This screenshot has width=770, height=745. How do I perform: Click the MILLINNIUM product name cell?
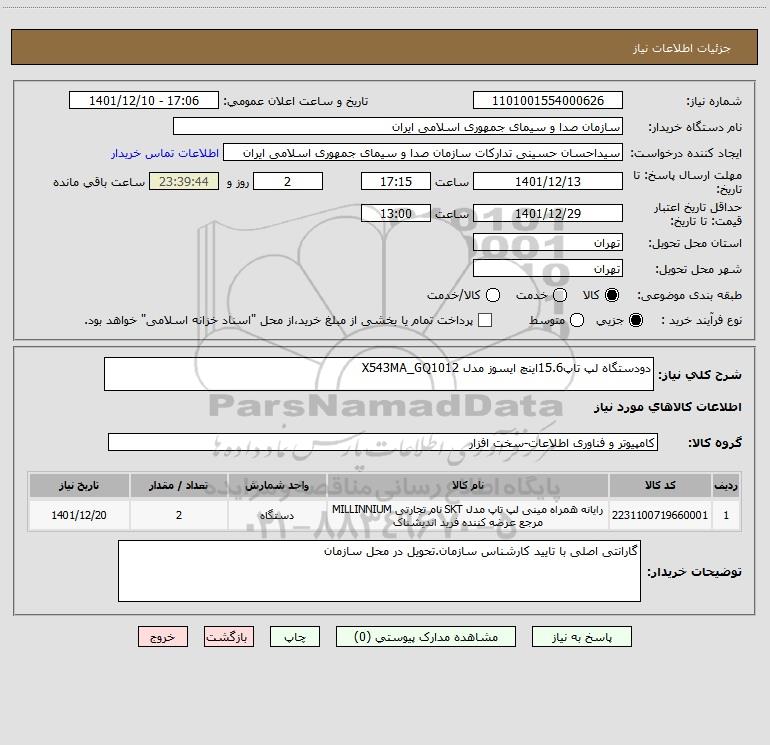coord(468,515)
